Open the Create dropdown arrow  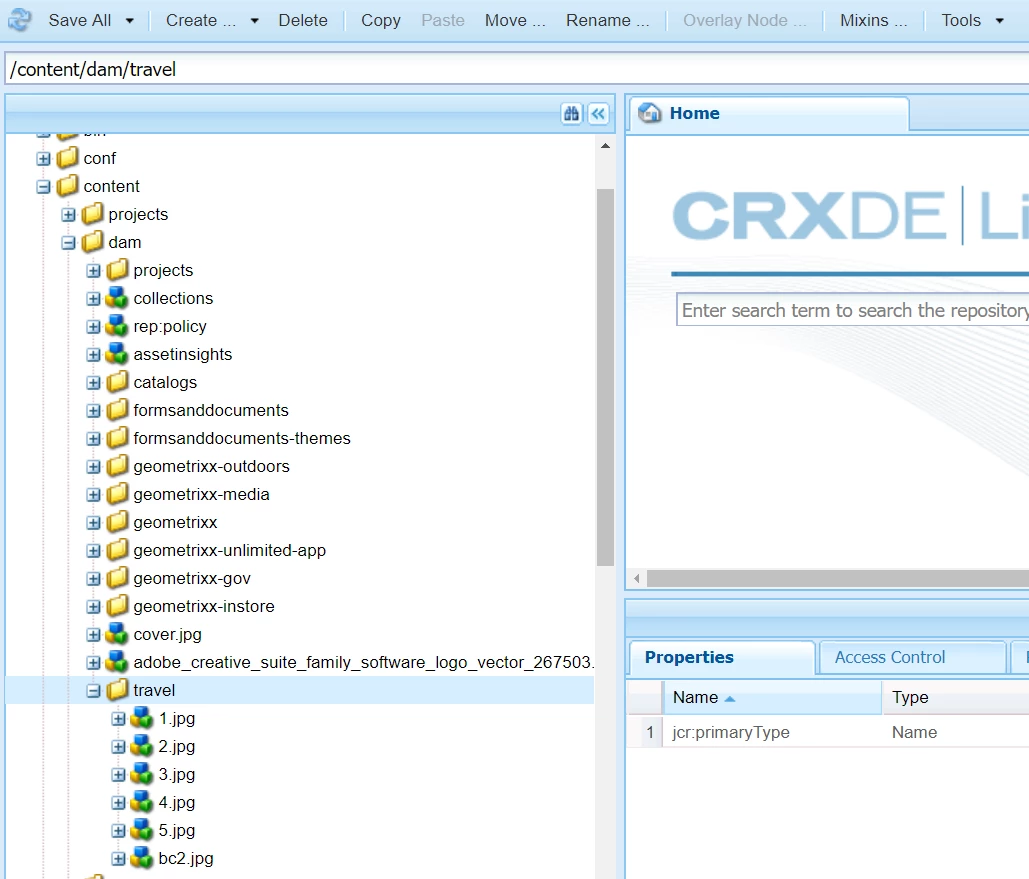click(255, 21)
